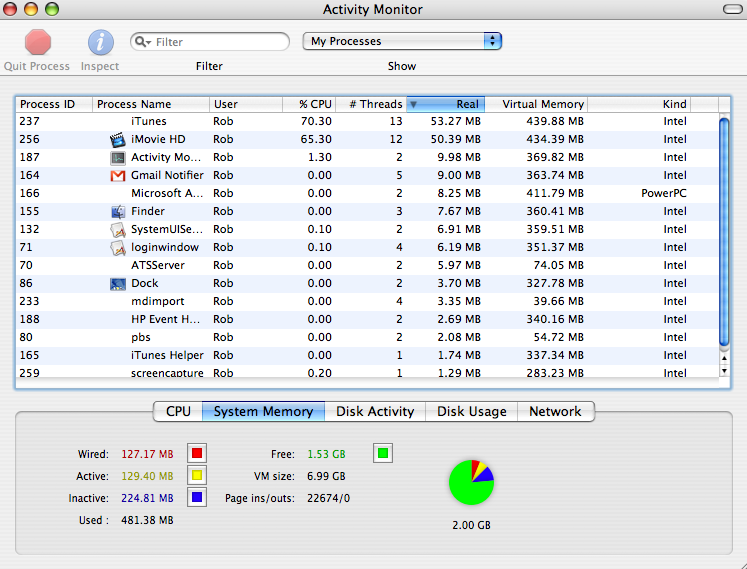
Task: Open the Disk Activity tab
Action: click(375, 411)
